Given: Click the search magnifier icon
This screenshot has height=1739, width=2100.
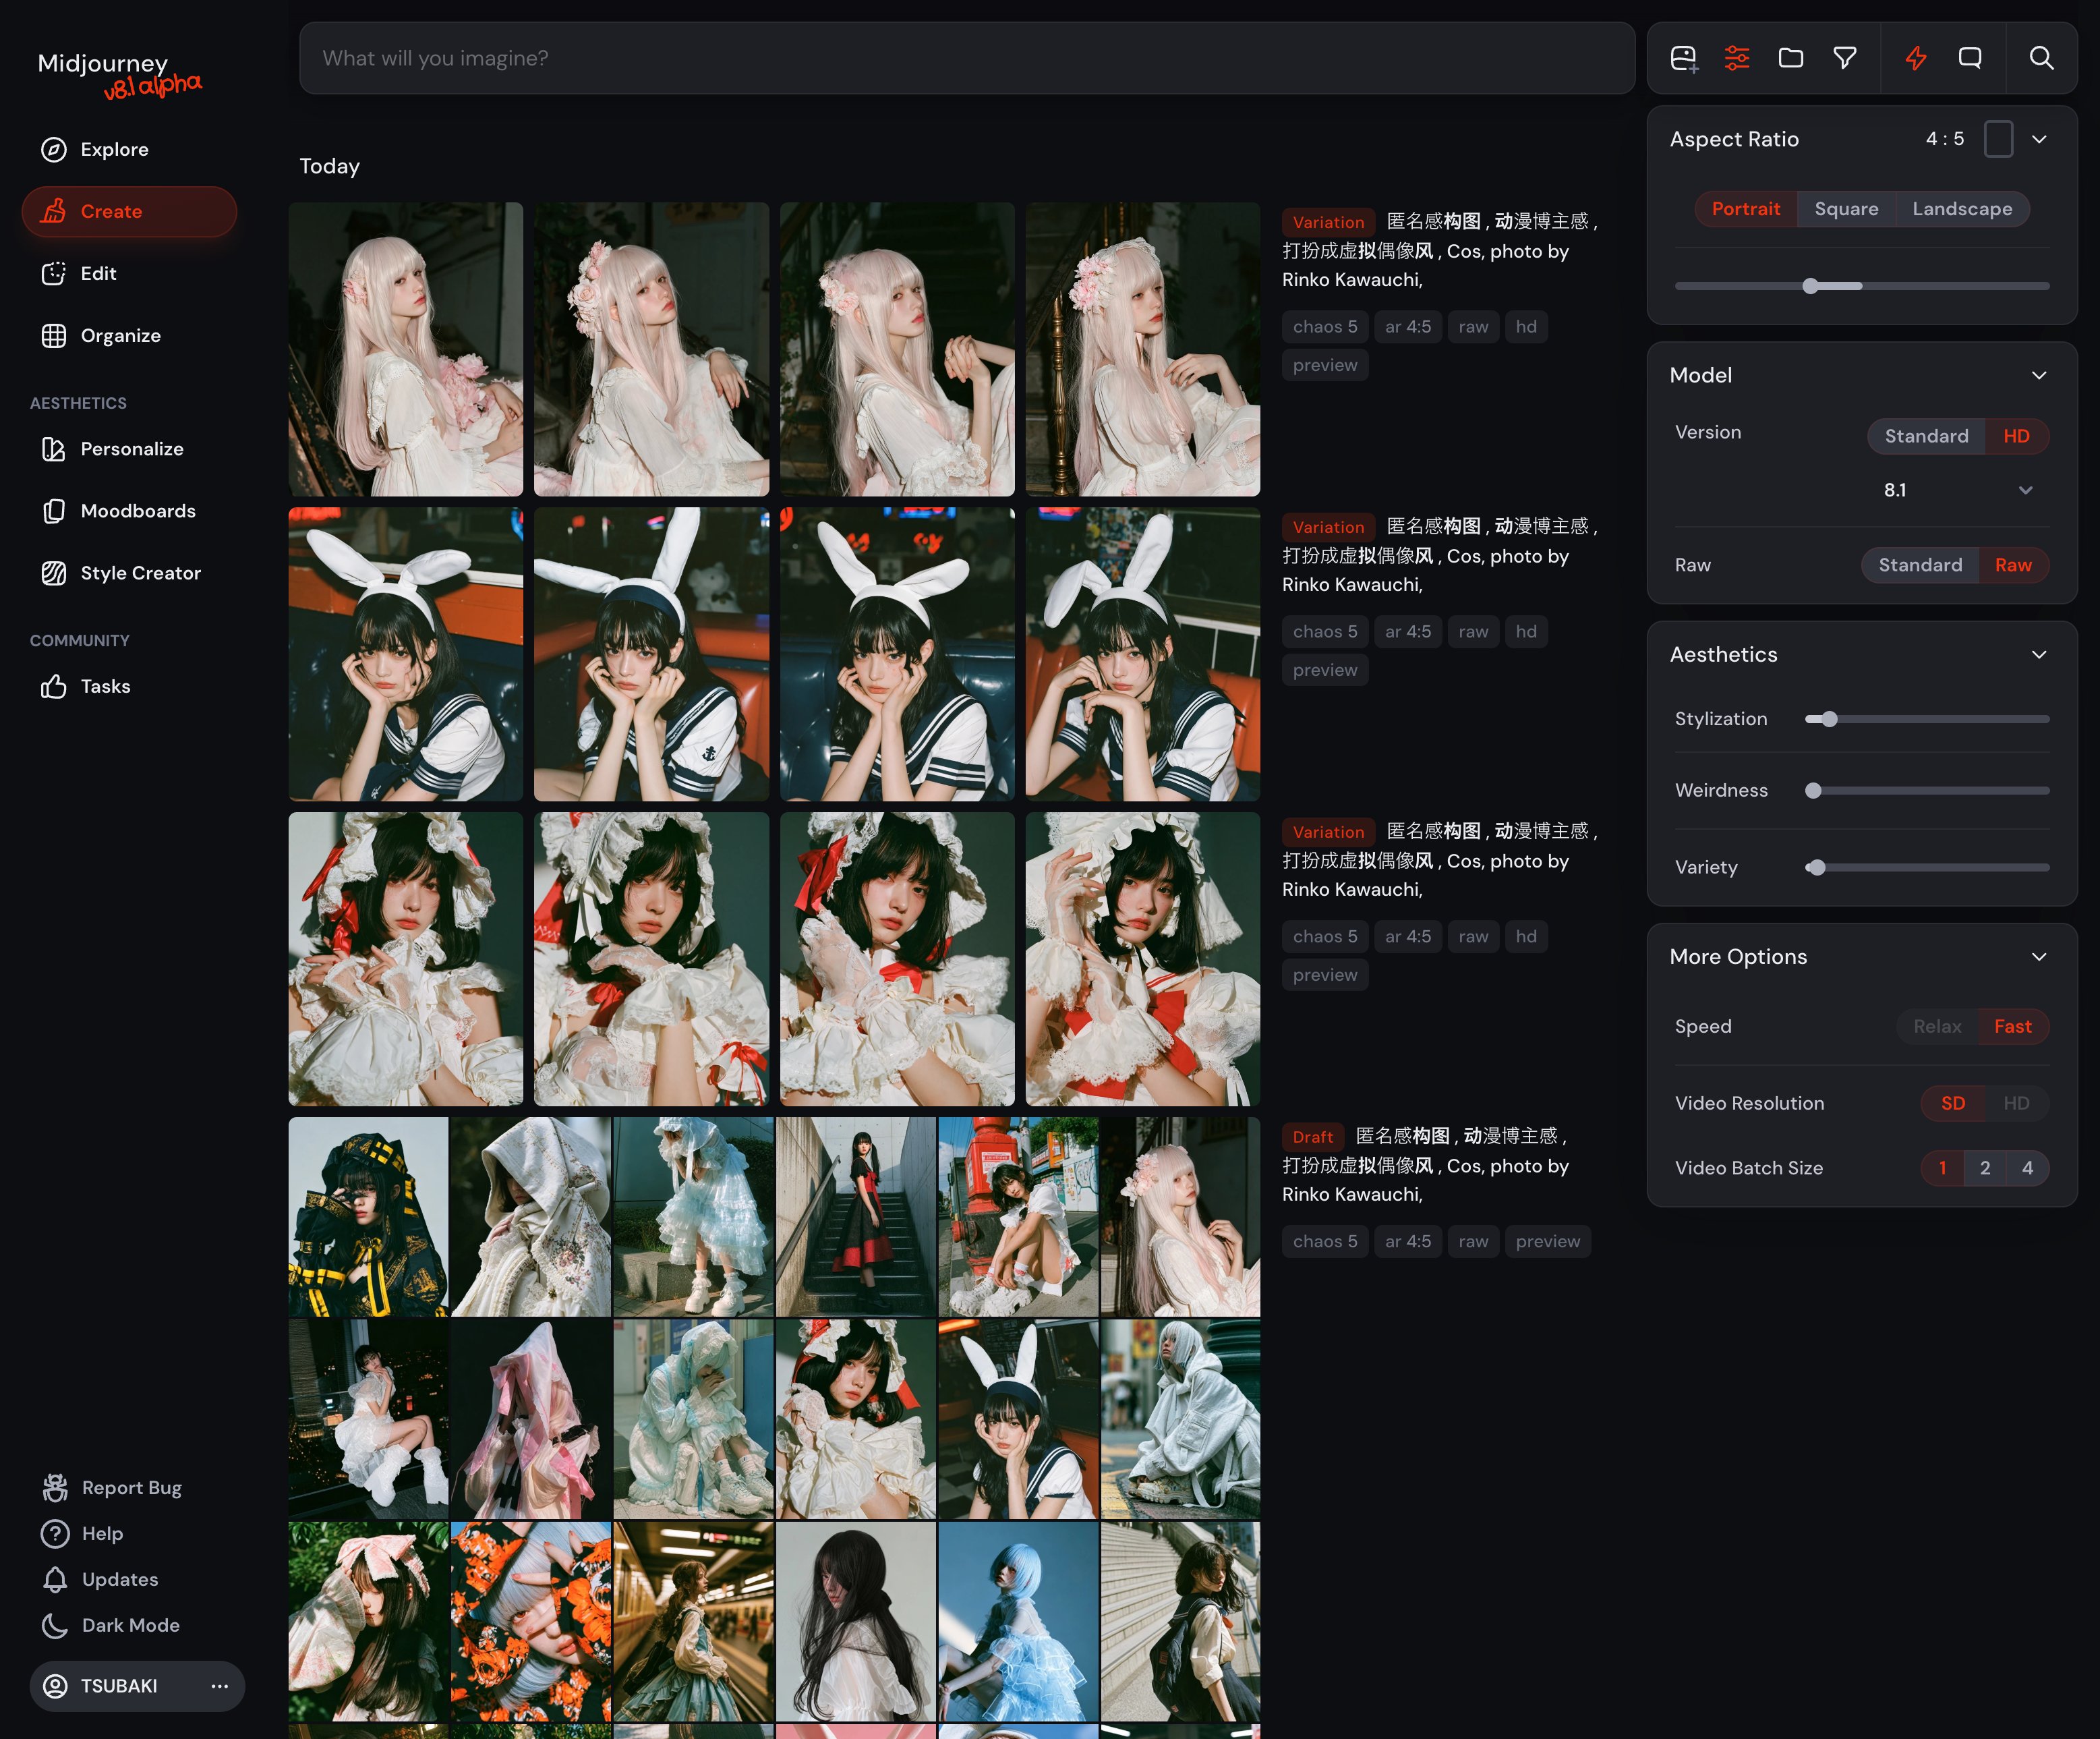Looking at the screenshot, I should coord(2041,58).
